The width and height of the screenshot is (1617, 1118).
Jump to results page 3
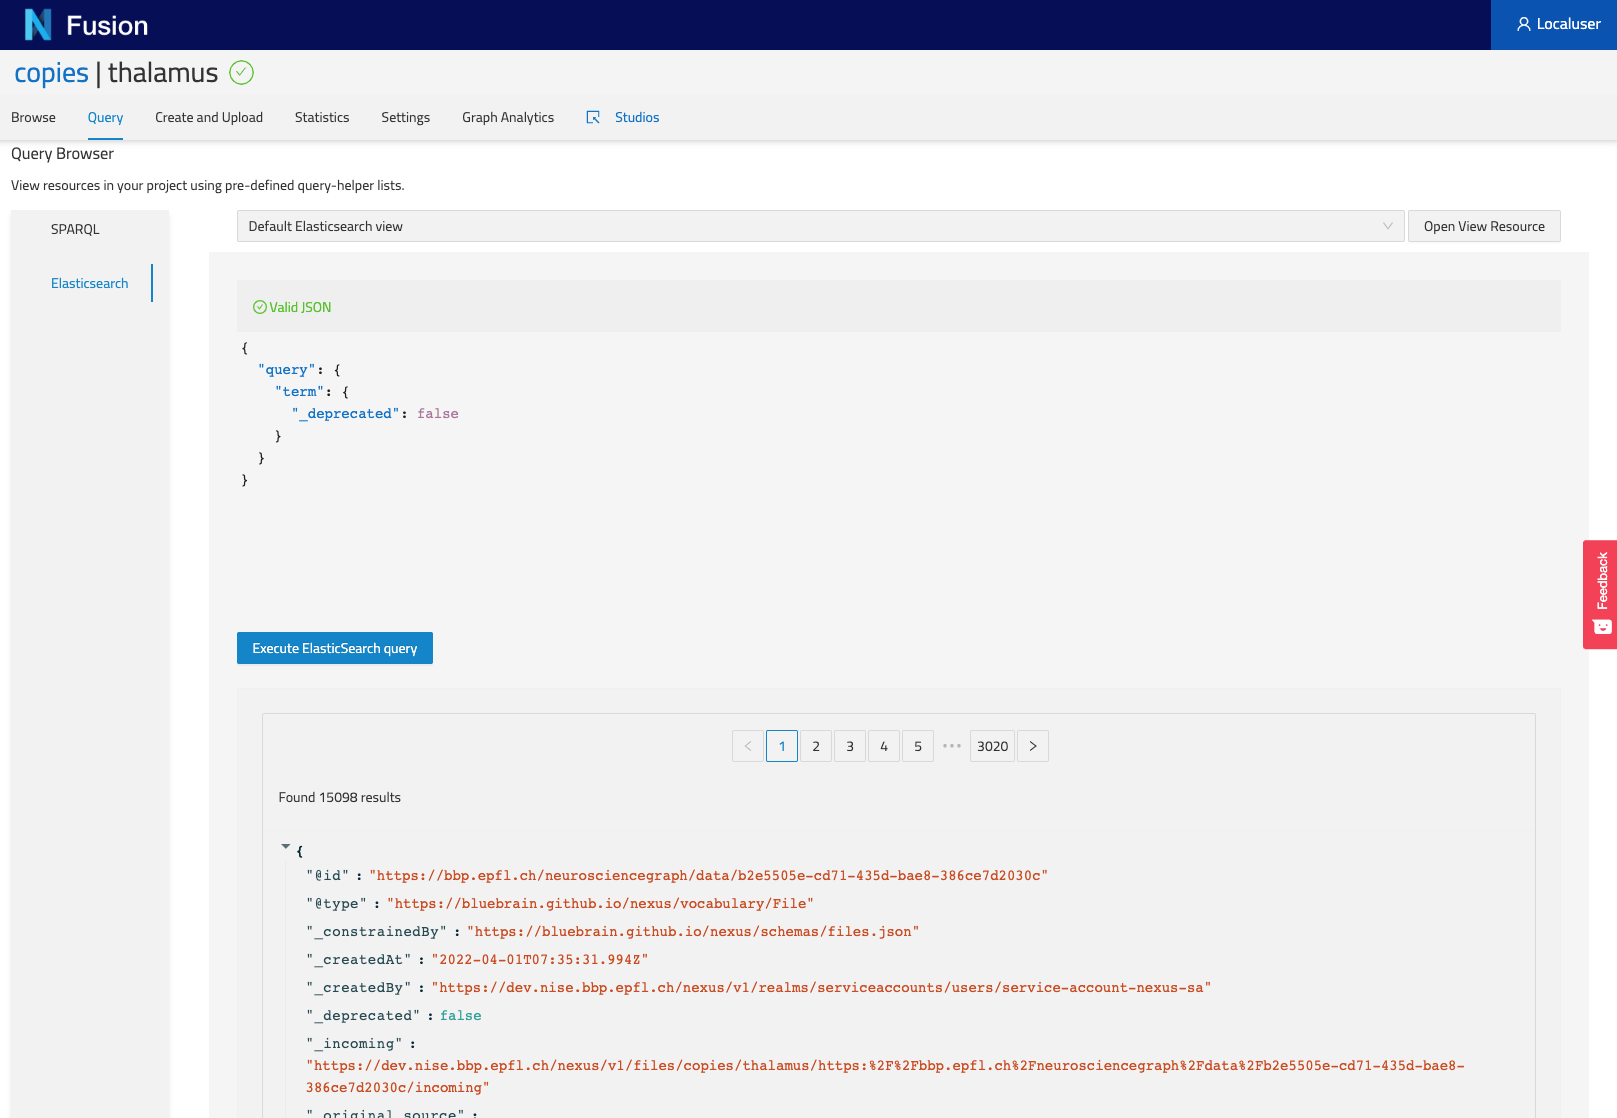(850, 746)
